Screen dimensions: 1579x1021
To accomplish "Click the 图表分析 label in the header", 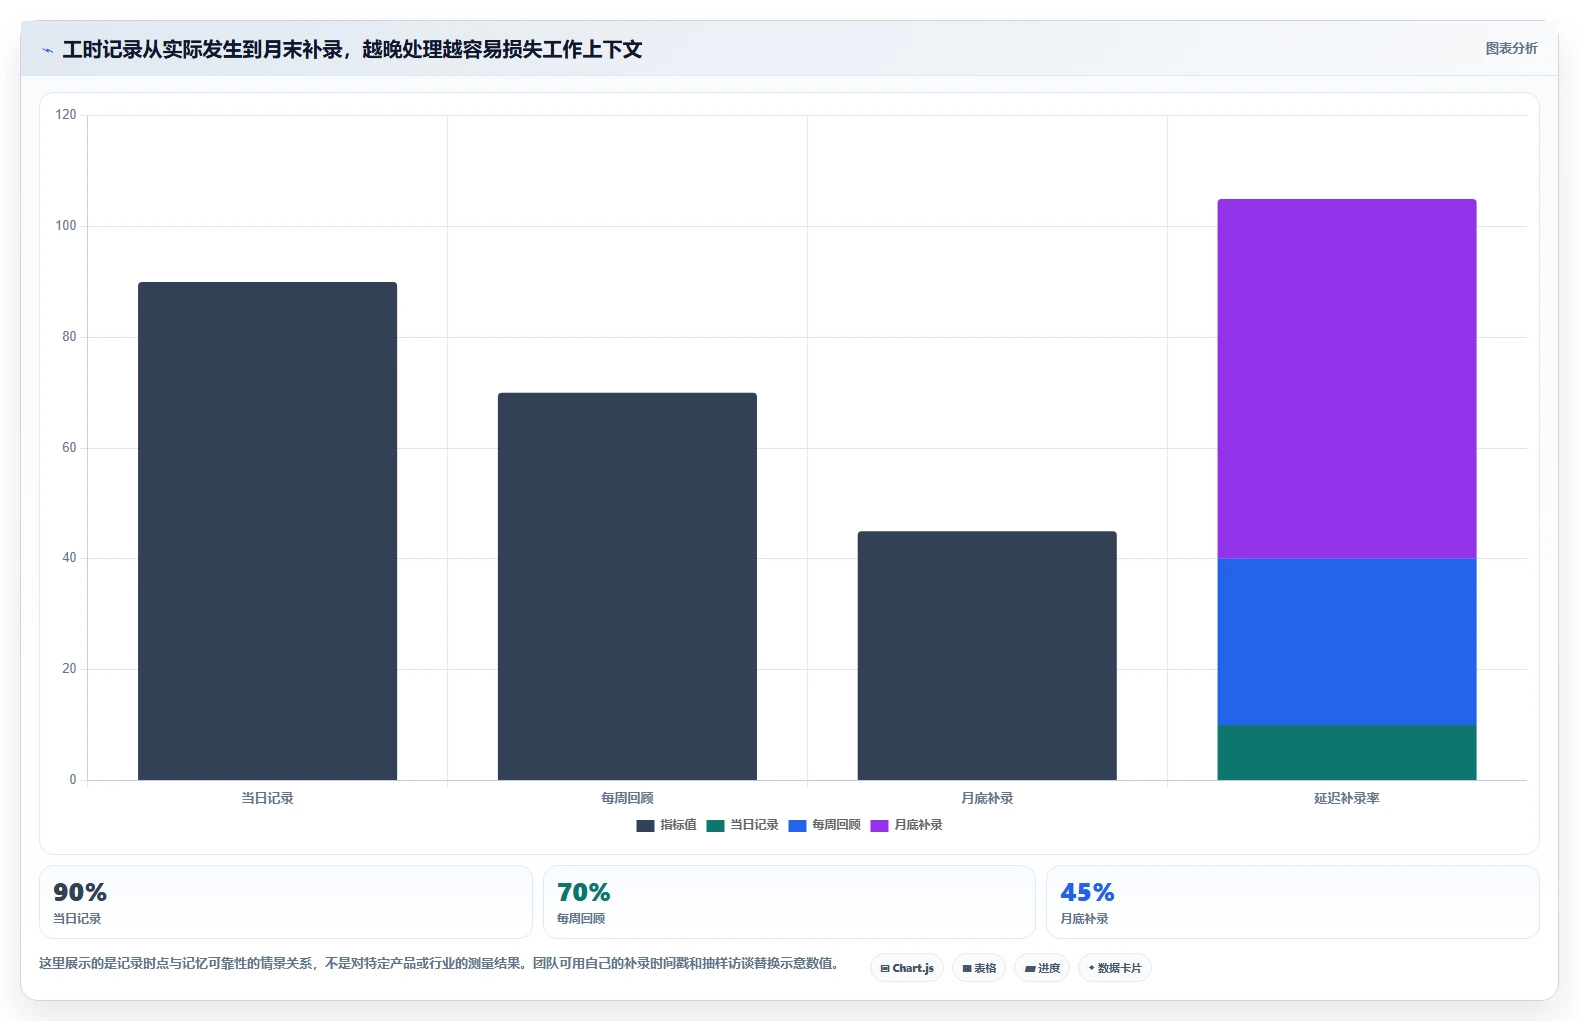I will [x=1511, y=48].
